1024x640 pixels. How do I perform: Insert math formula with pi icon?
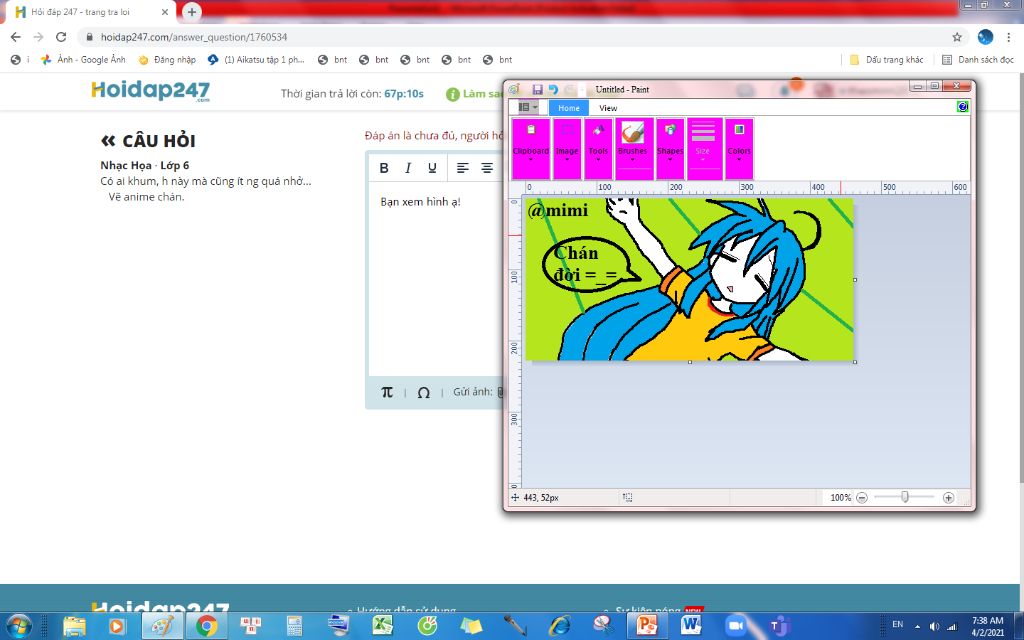(387, 392)
